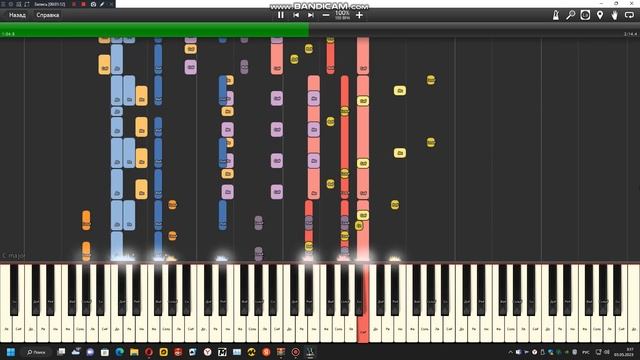This screenshot has width=640, height=360.
Task: Toggle the metronome icon
Action: [x=556, y=15]
